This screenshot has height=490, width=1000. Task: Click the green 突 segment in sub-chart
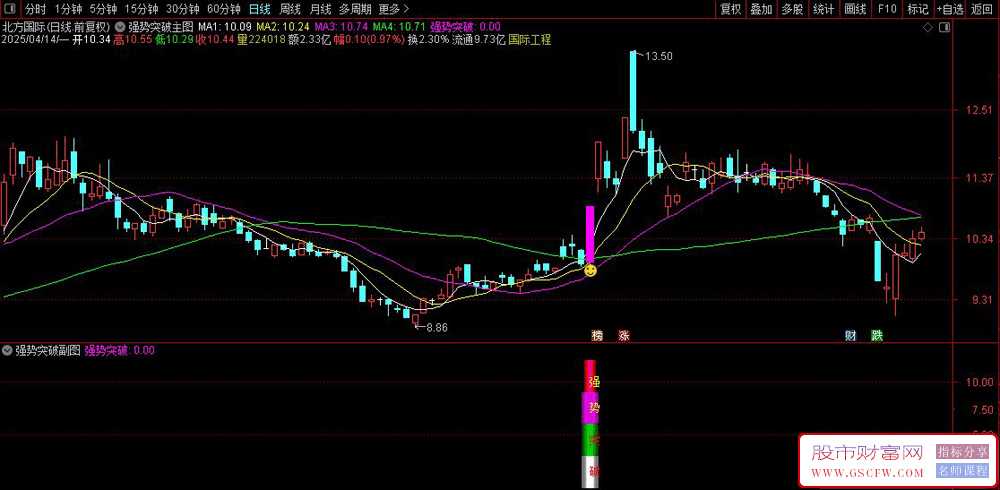(592, 440)
